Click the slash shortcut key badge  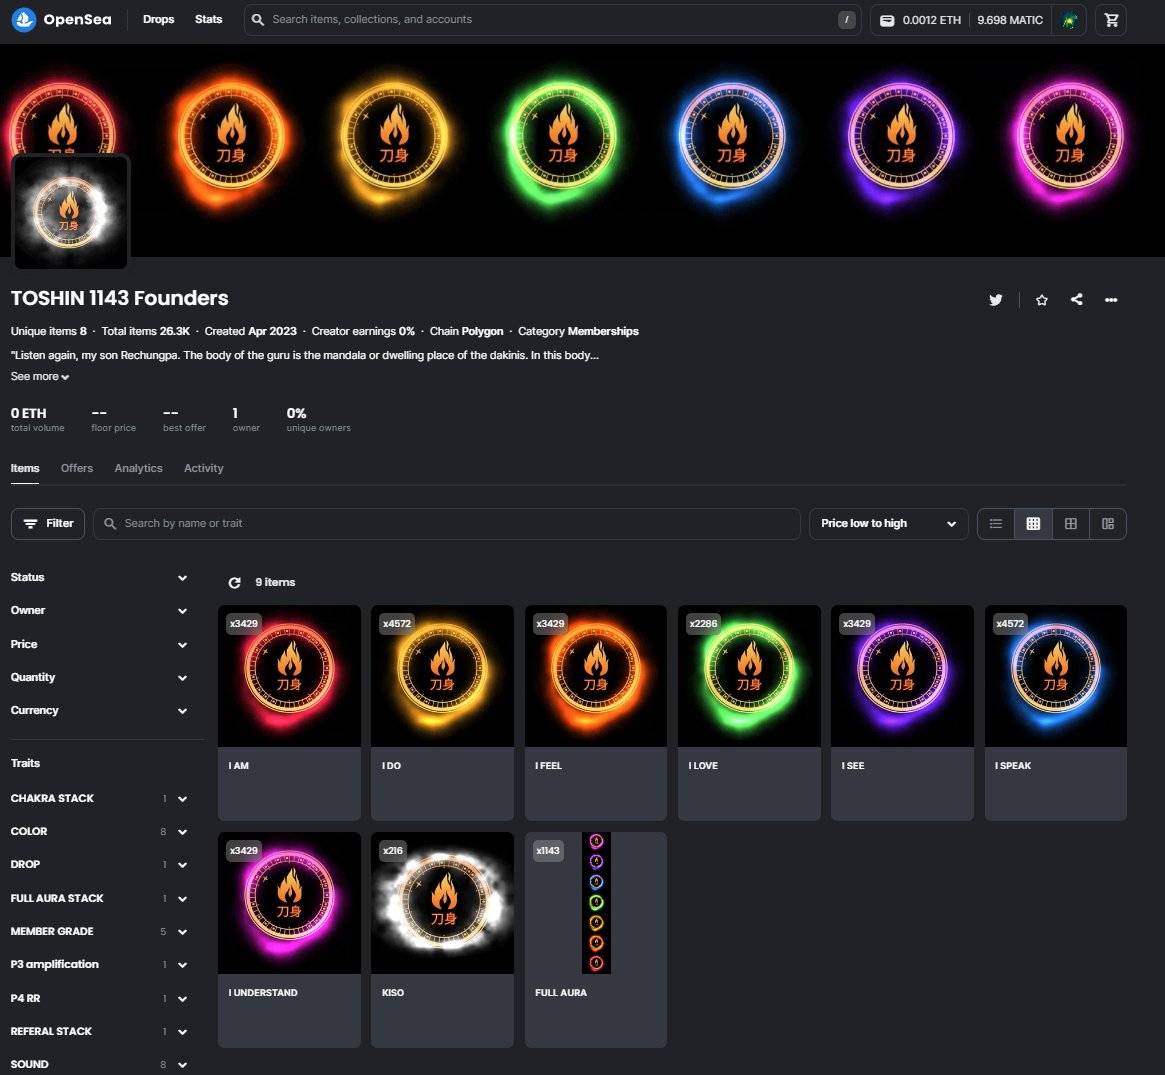[x=846, y=19]
